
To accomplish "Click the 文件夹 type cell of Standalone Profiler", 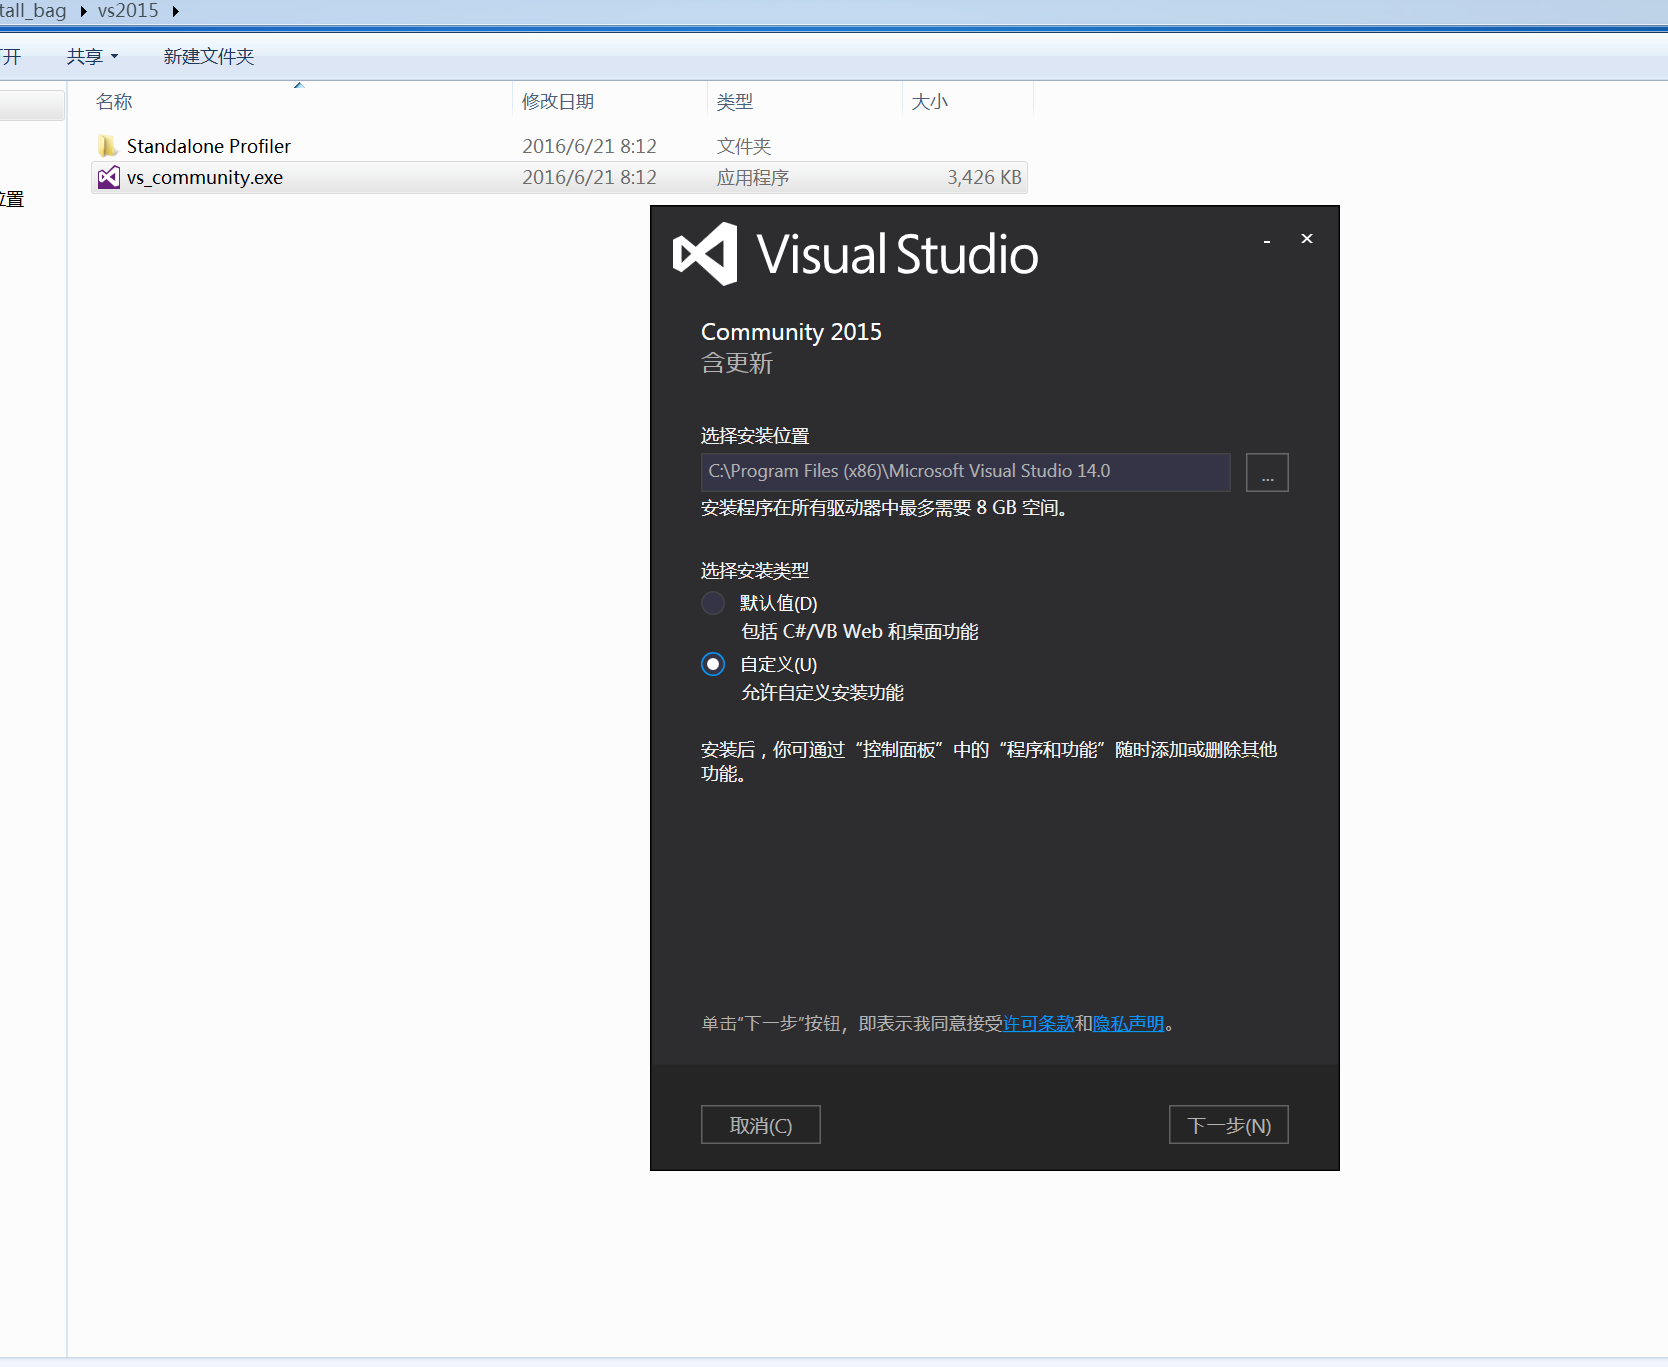I will pos(744,146).
